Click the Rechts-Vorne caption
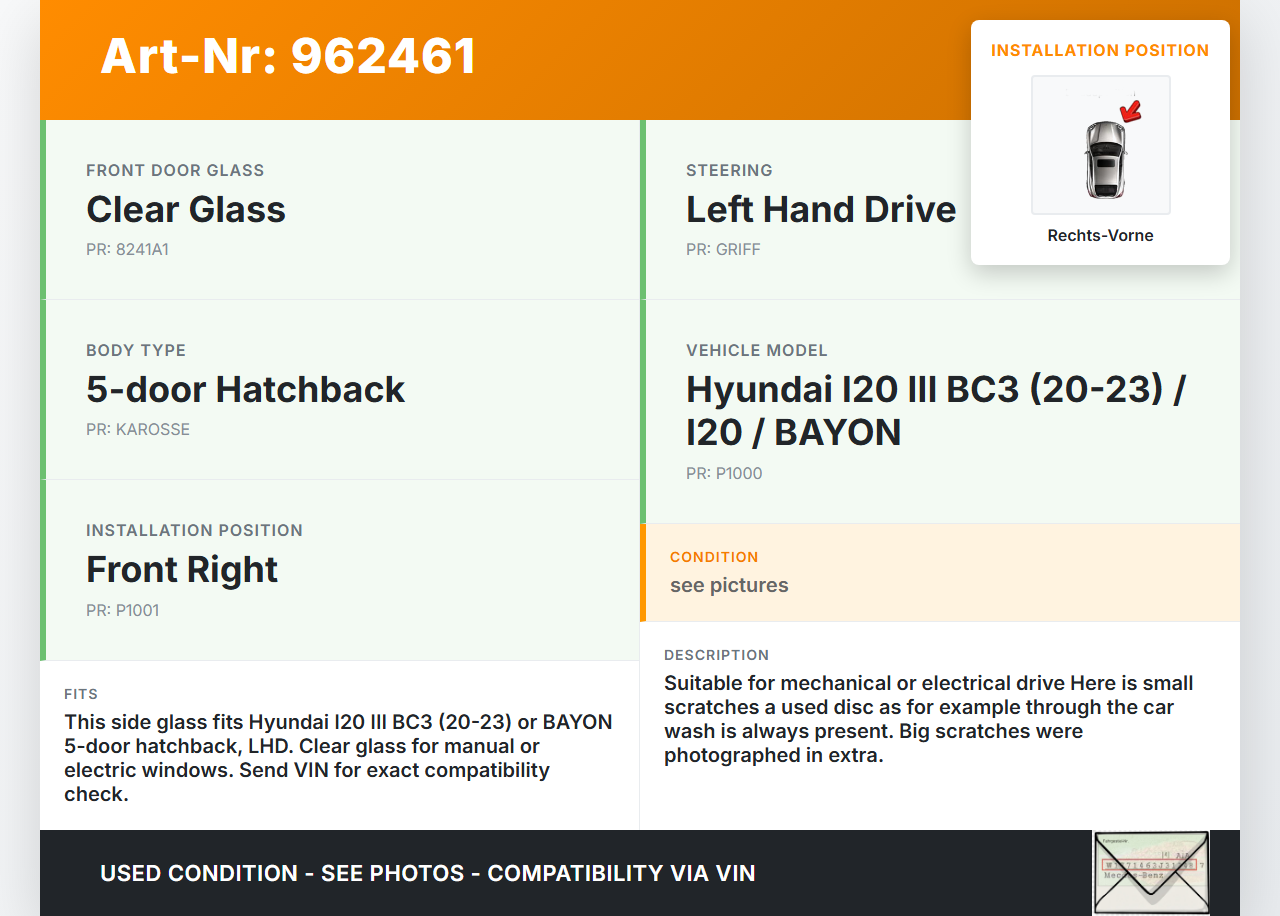 (1100, 236)
